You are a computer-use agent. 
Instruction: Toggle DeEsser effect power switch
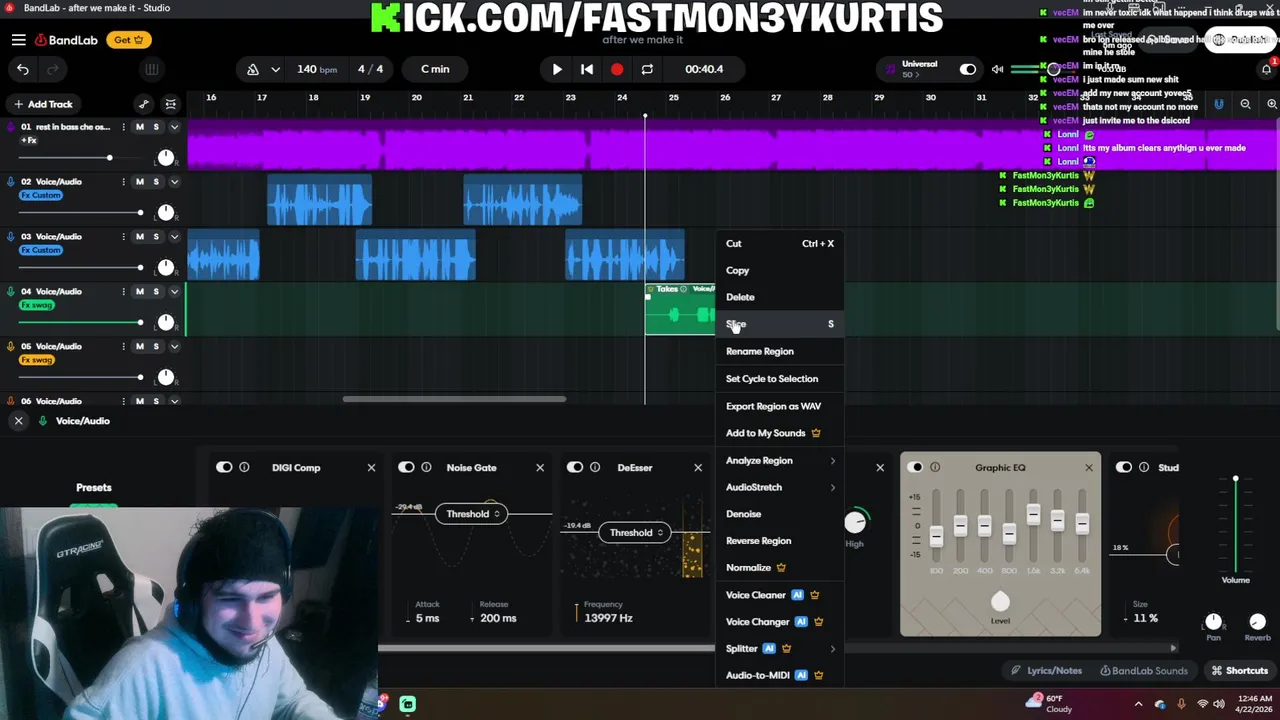[575, 467]
